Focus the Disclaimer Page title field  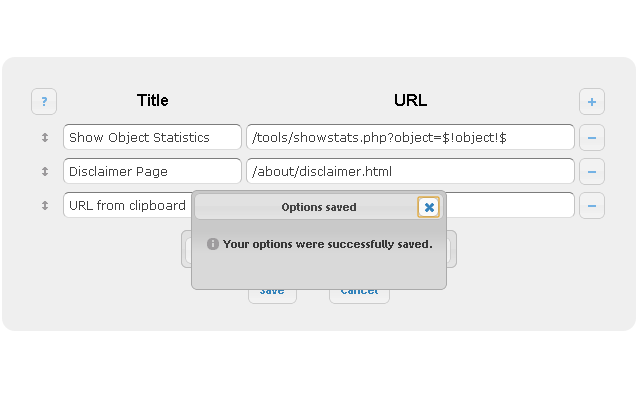[x=152, y=172]
